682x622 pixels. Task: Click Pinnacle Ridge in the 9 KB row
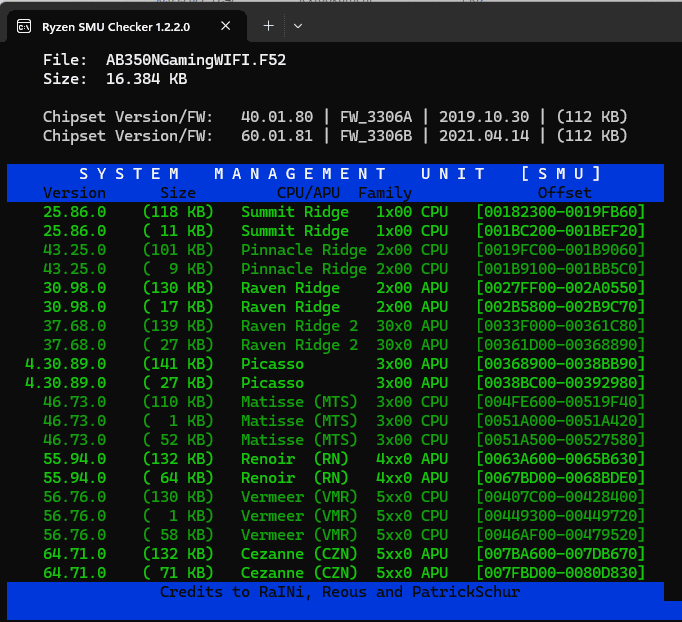[304, 269]
